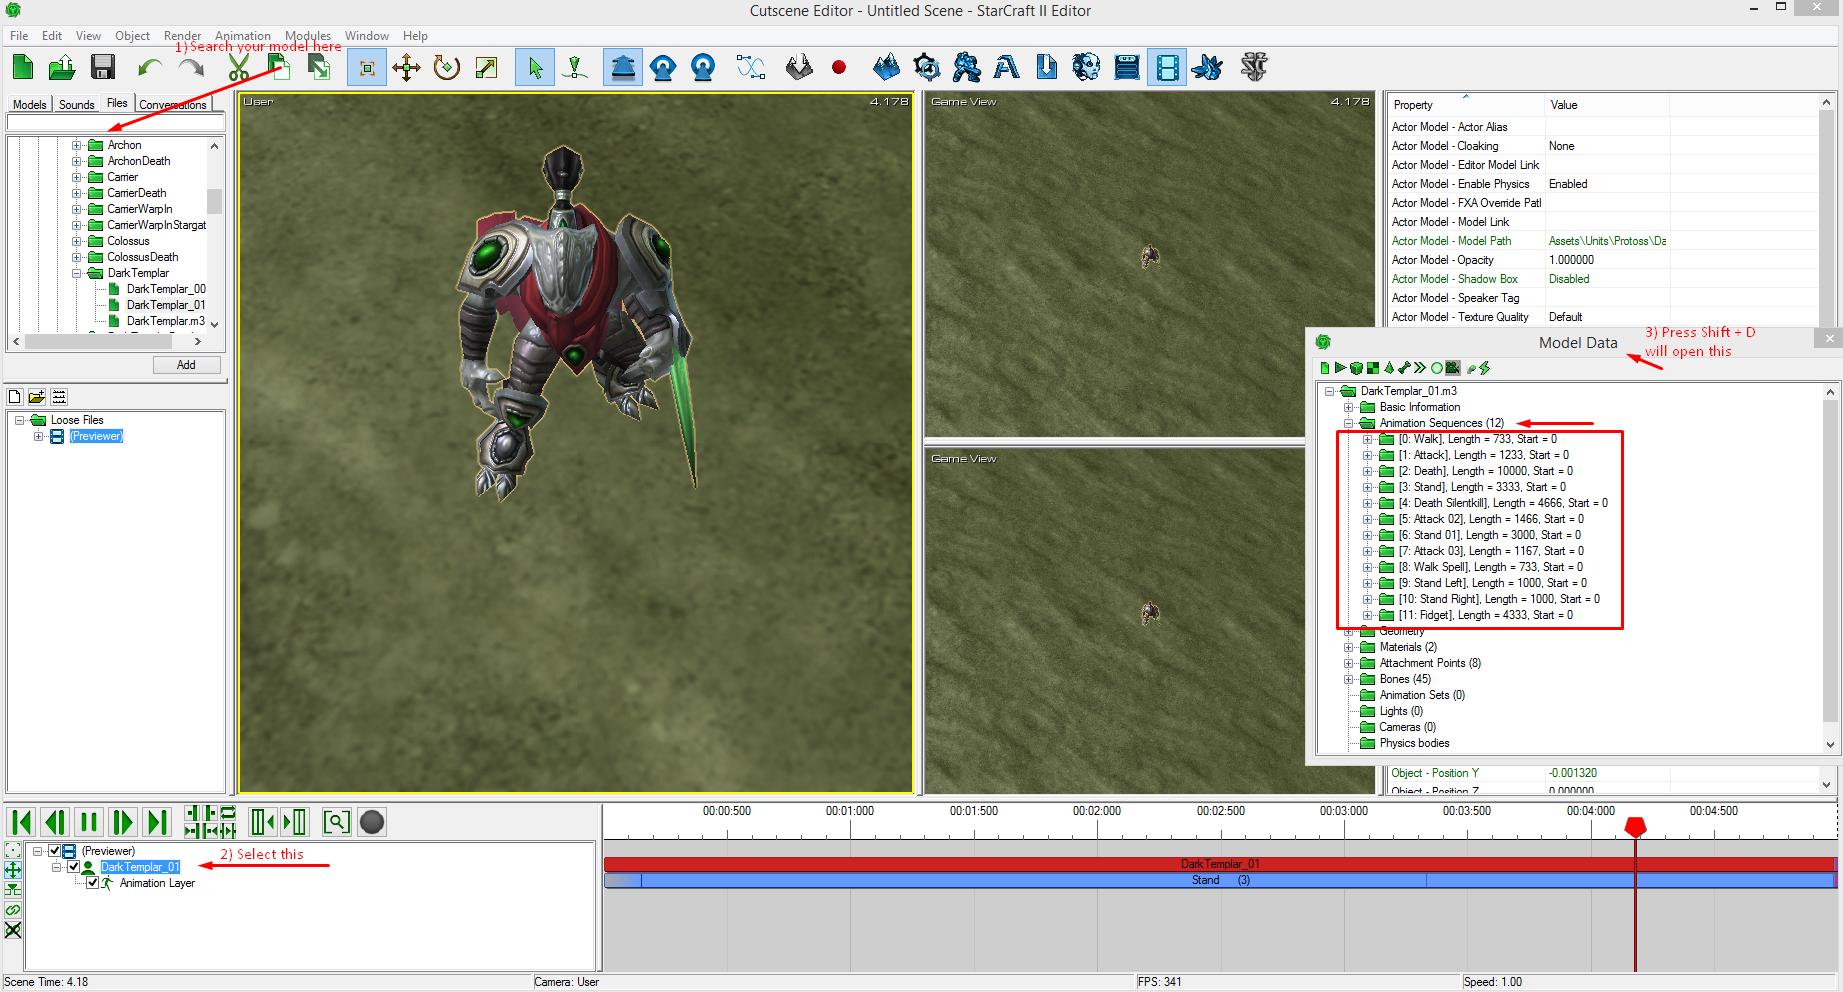Click the file tree vertical scrollbar thumb
This screenshot has width=1843, height=992.
coord(214,200)
